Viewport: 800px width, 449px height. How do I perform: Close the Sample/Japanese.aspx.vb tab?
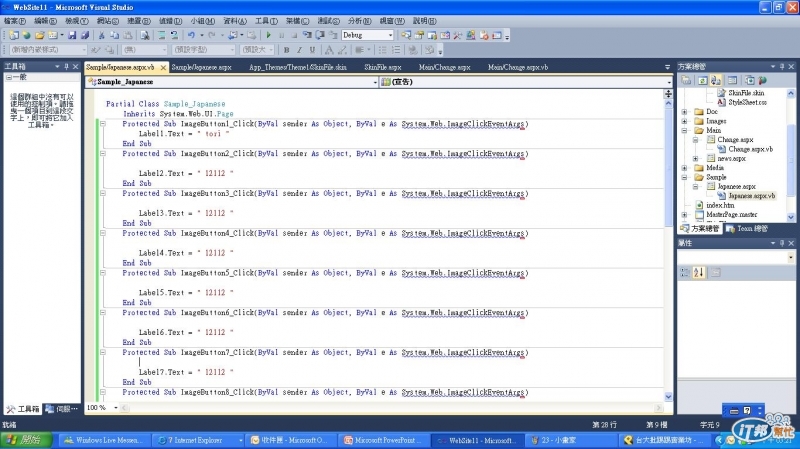(x=163, y=67)
